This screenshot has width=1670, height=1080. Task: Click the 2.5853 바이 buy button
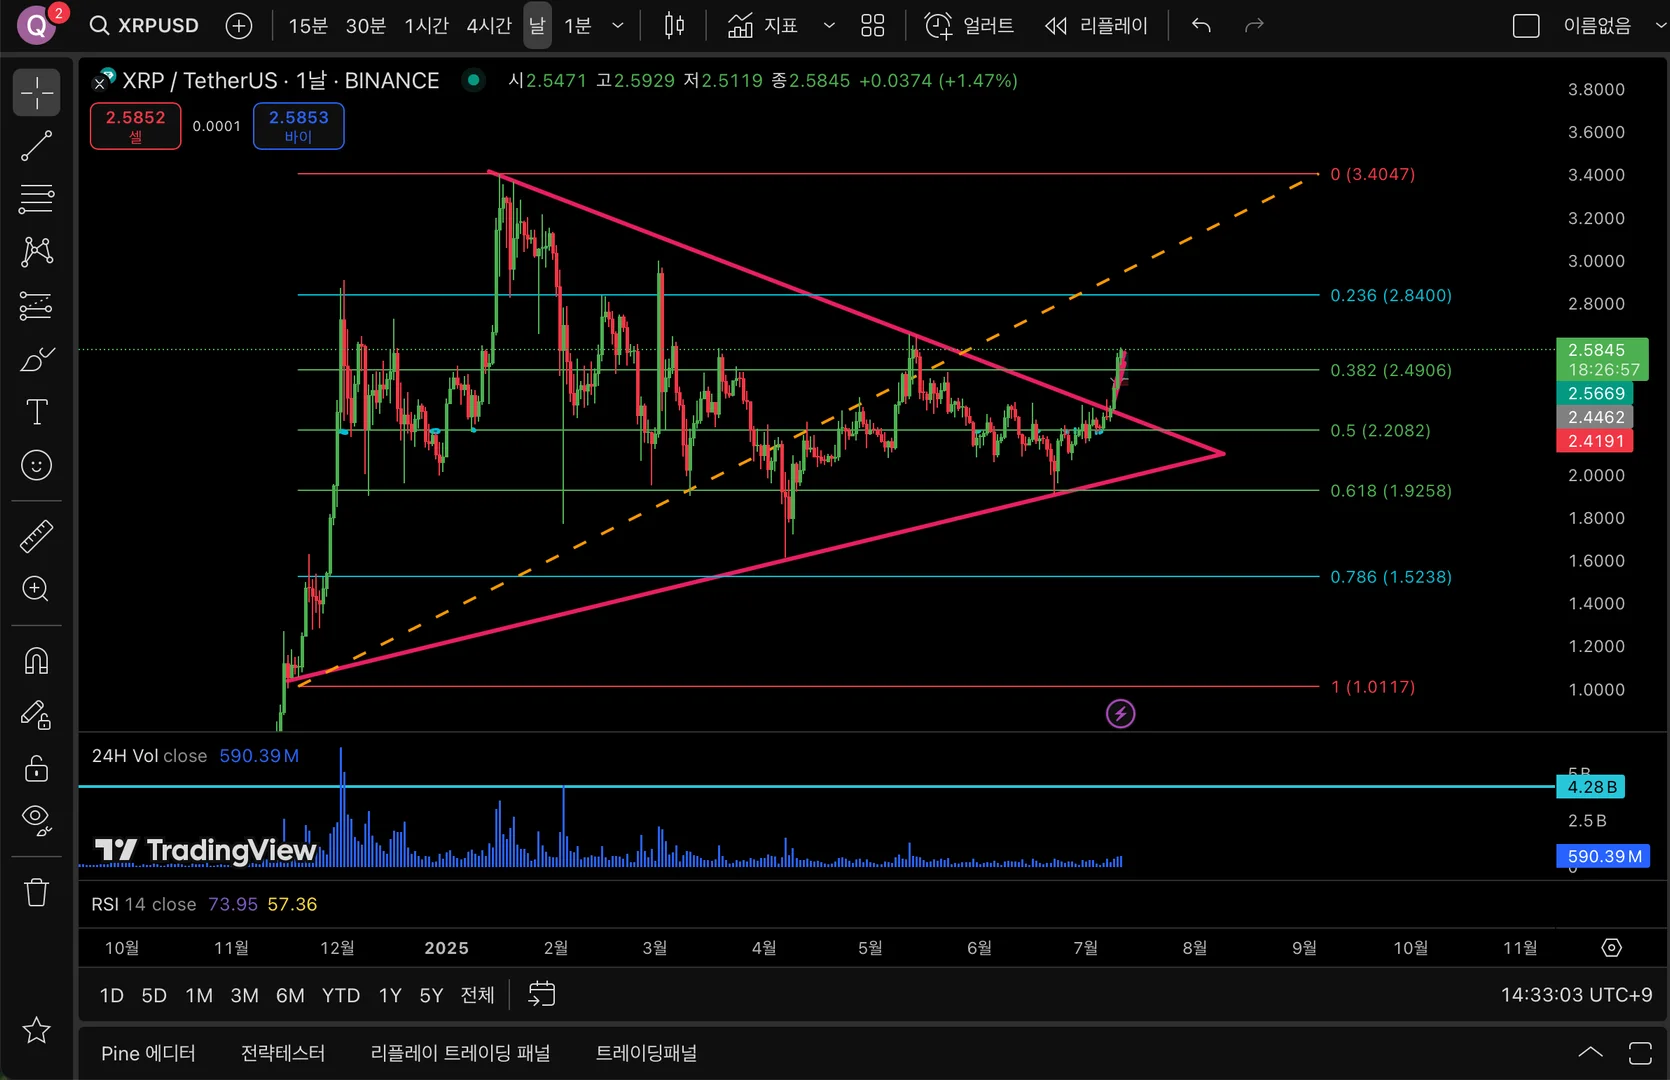pos(299,126)
